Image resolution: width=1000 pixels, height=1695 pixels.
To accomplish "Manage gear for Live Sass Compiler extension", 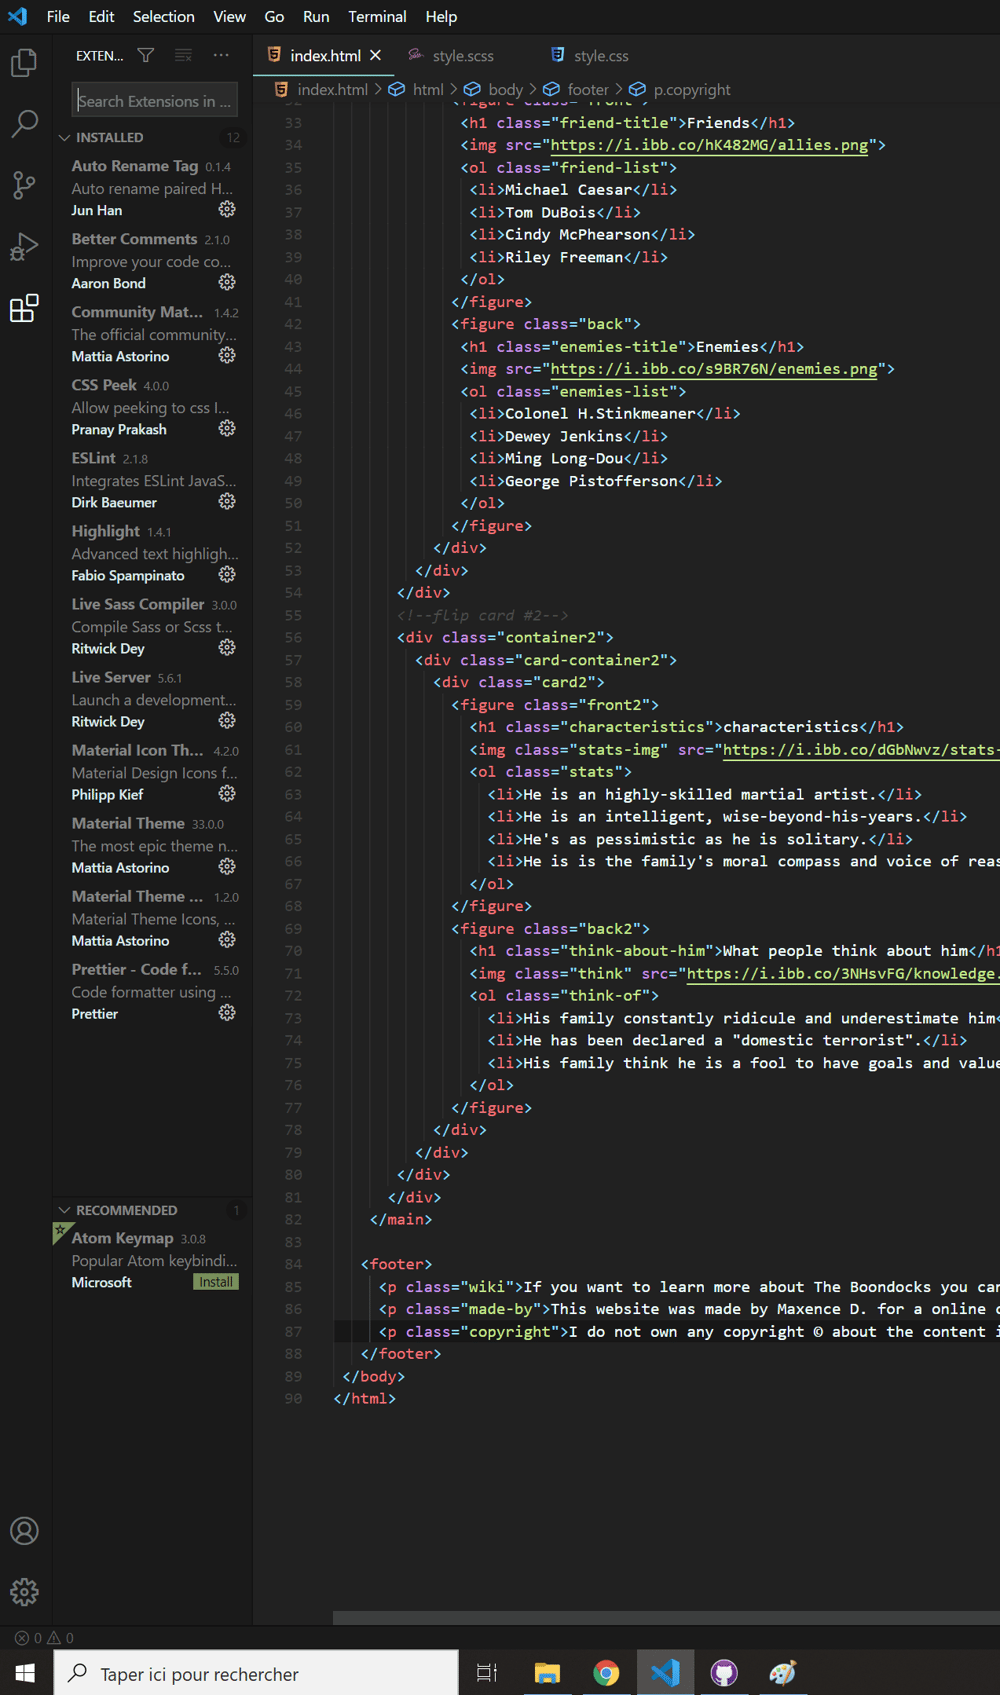I will pyautogui.click(x=227, y=647).
